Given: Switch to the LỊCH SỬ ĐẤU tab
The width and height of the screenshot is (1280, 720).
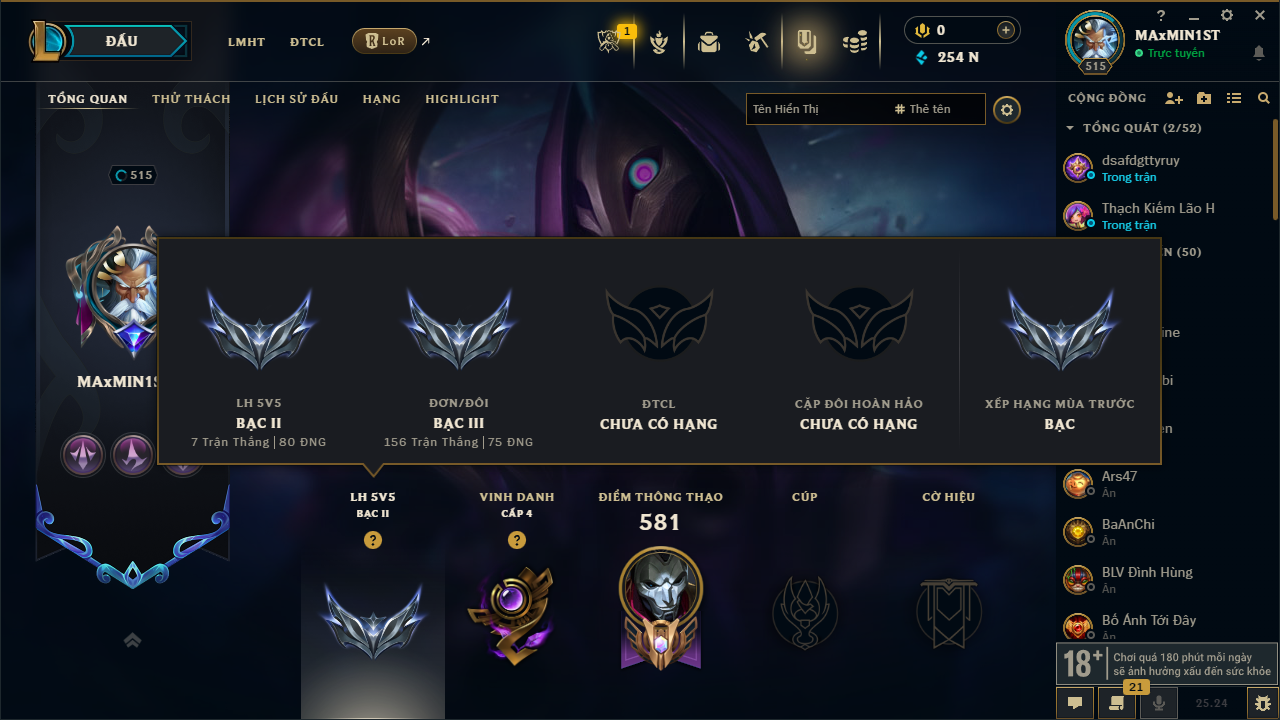Looking at the screenshot, I should 296,99.
